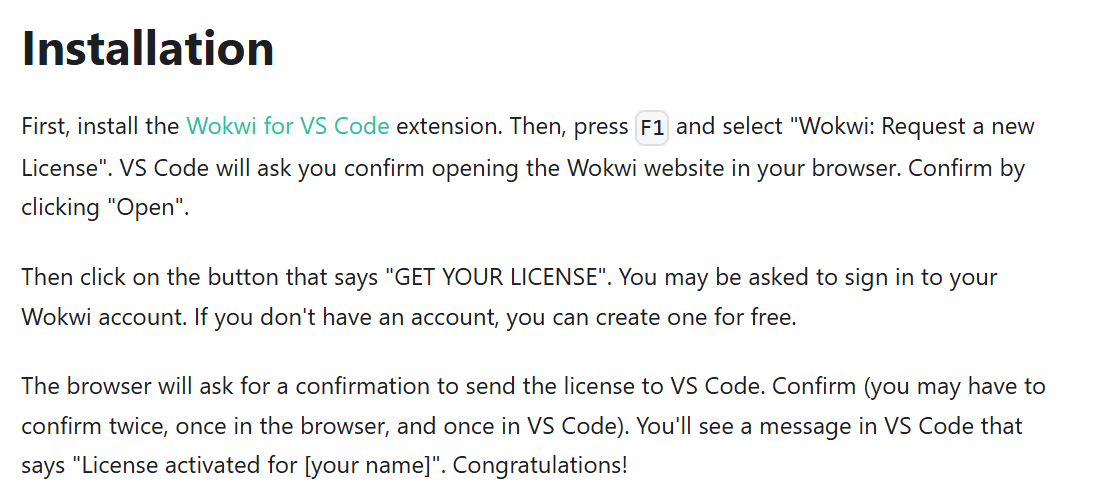Open the Wokwi for VS Code link
Viewport: 1104px width, 496px height.
288,127
